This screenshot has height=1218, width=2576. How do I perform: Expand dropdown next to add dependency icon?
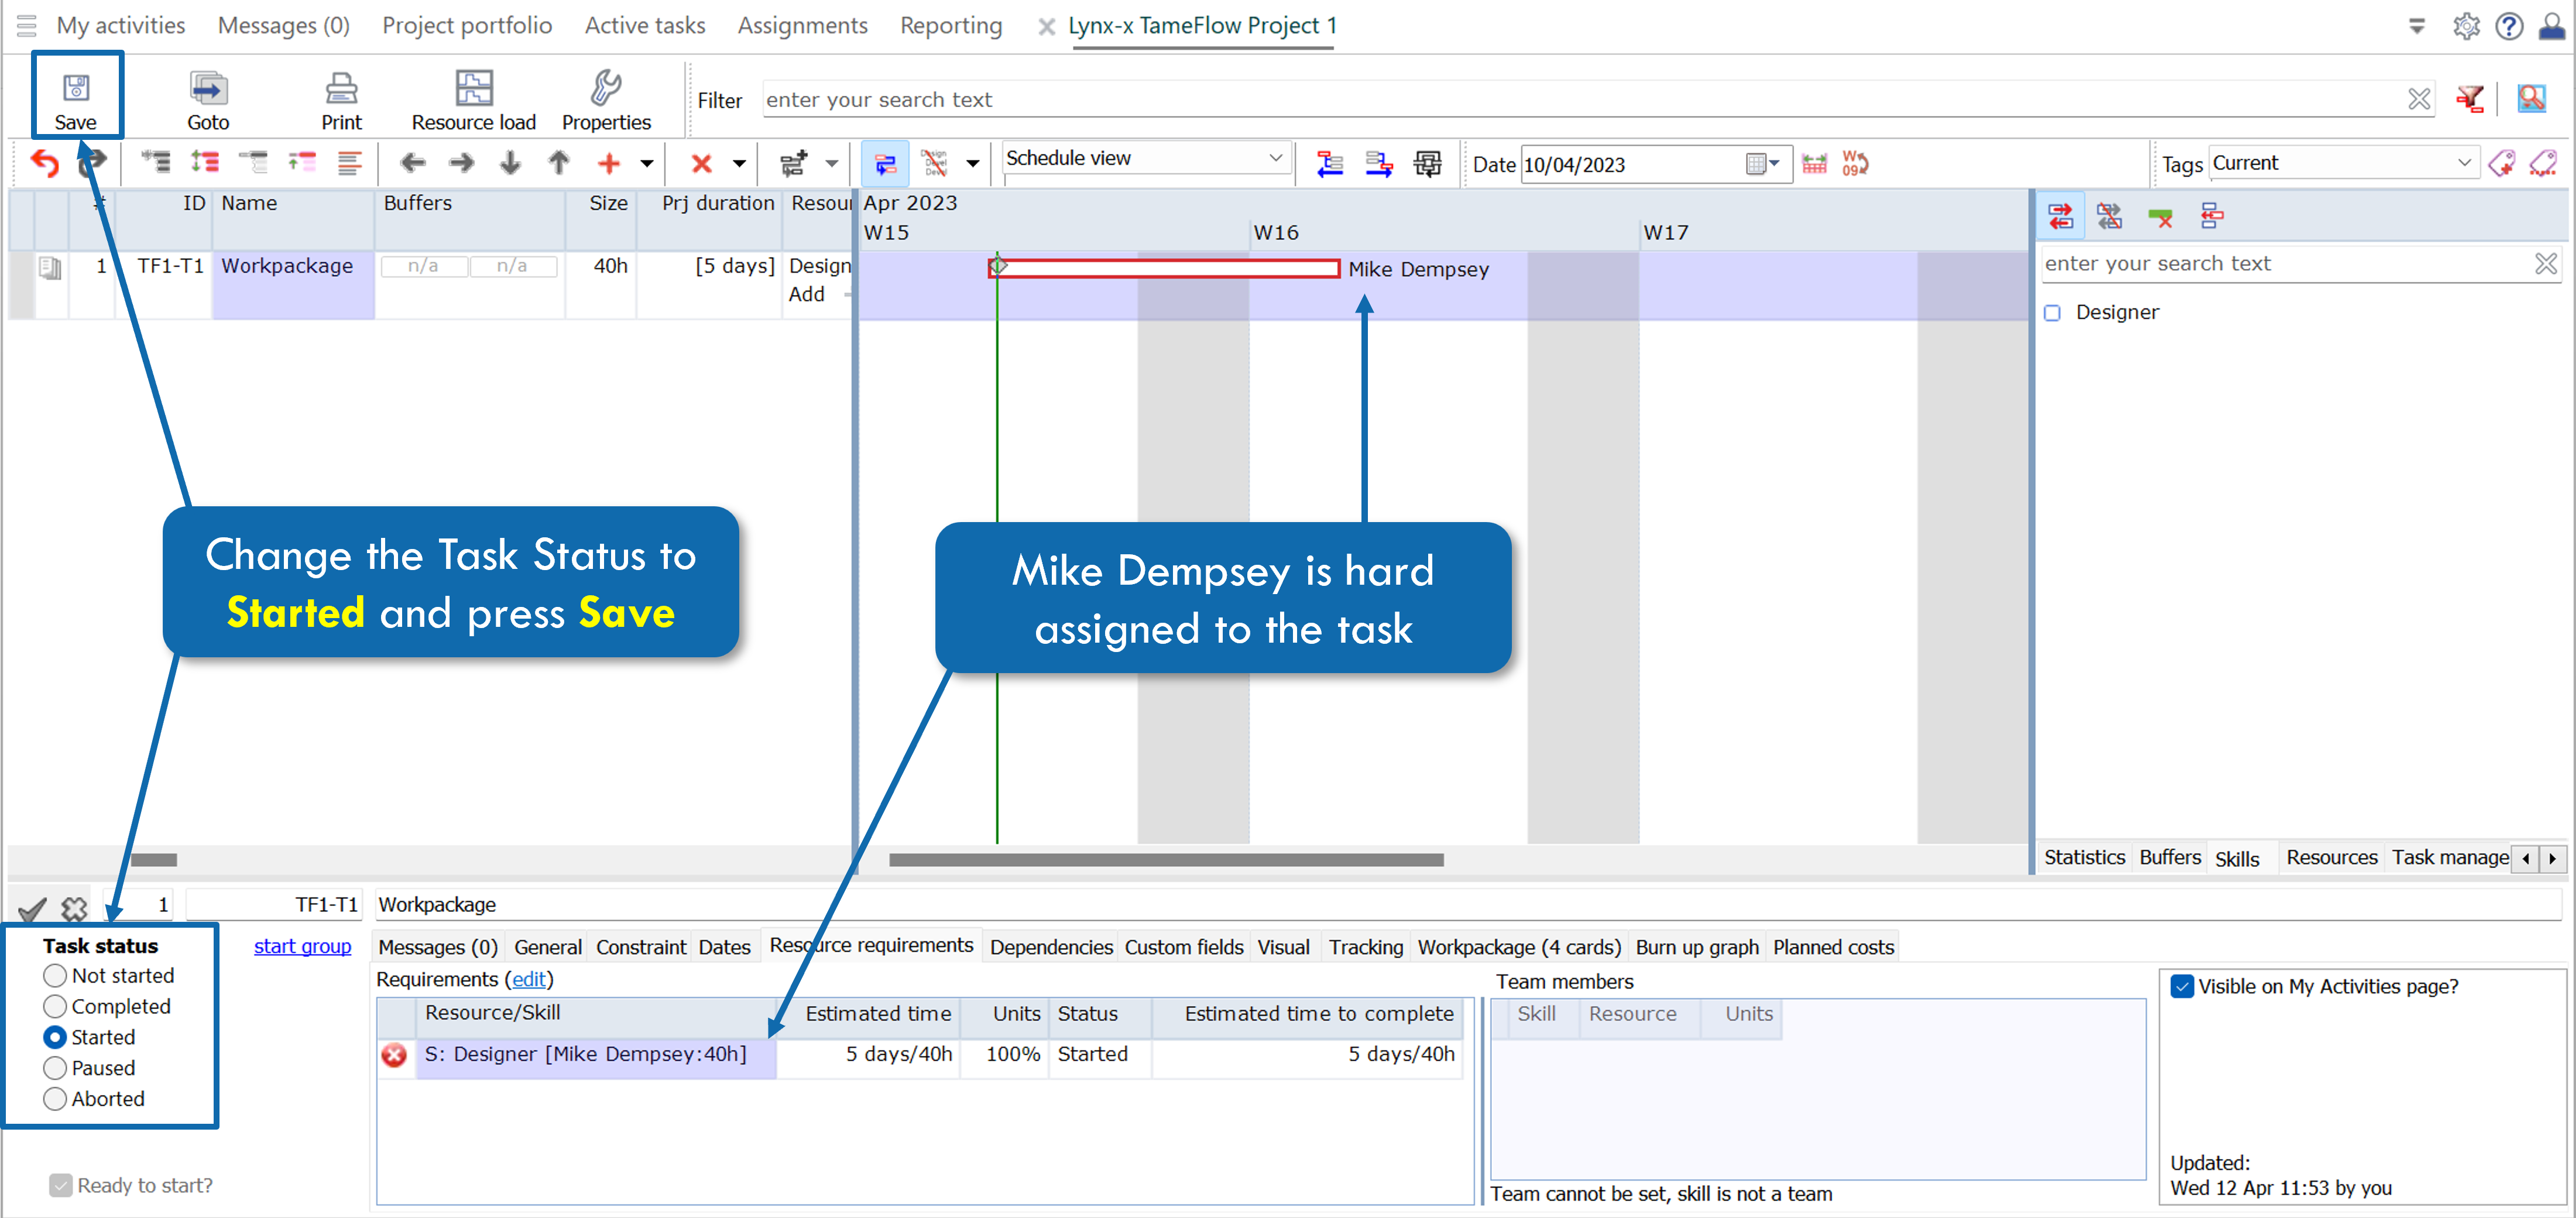(831, 164)
